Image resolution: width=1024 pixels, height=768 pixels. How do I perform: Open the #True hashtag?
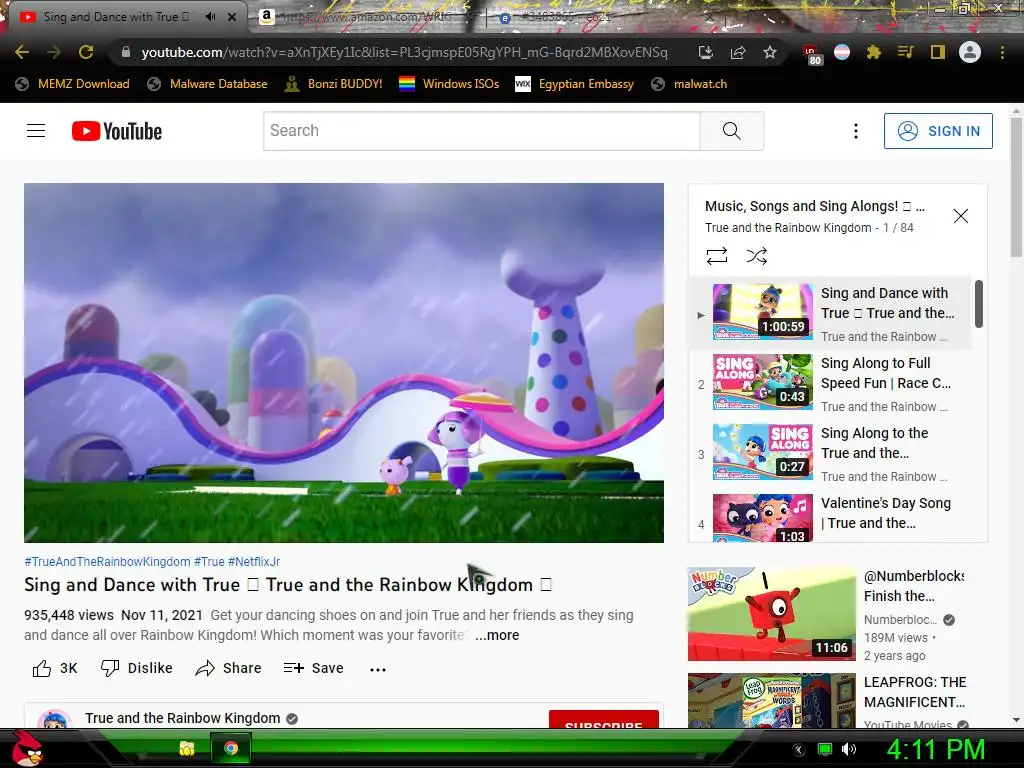click(x=209, y=562)
